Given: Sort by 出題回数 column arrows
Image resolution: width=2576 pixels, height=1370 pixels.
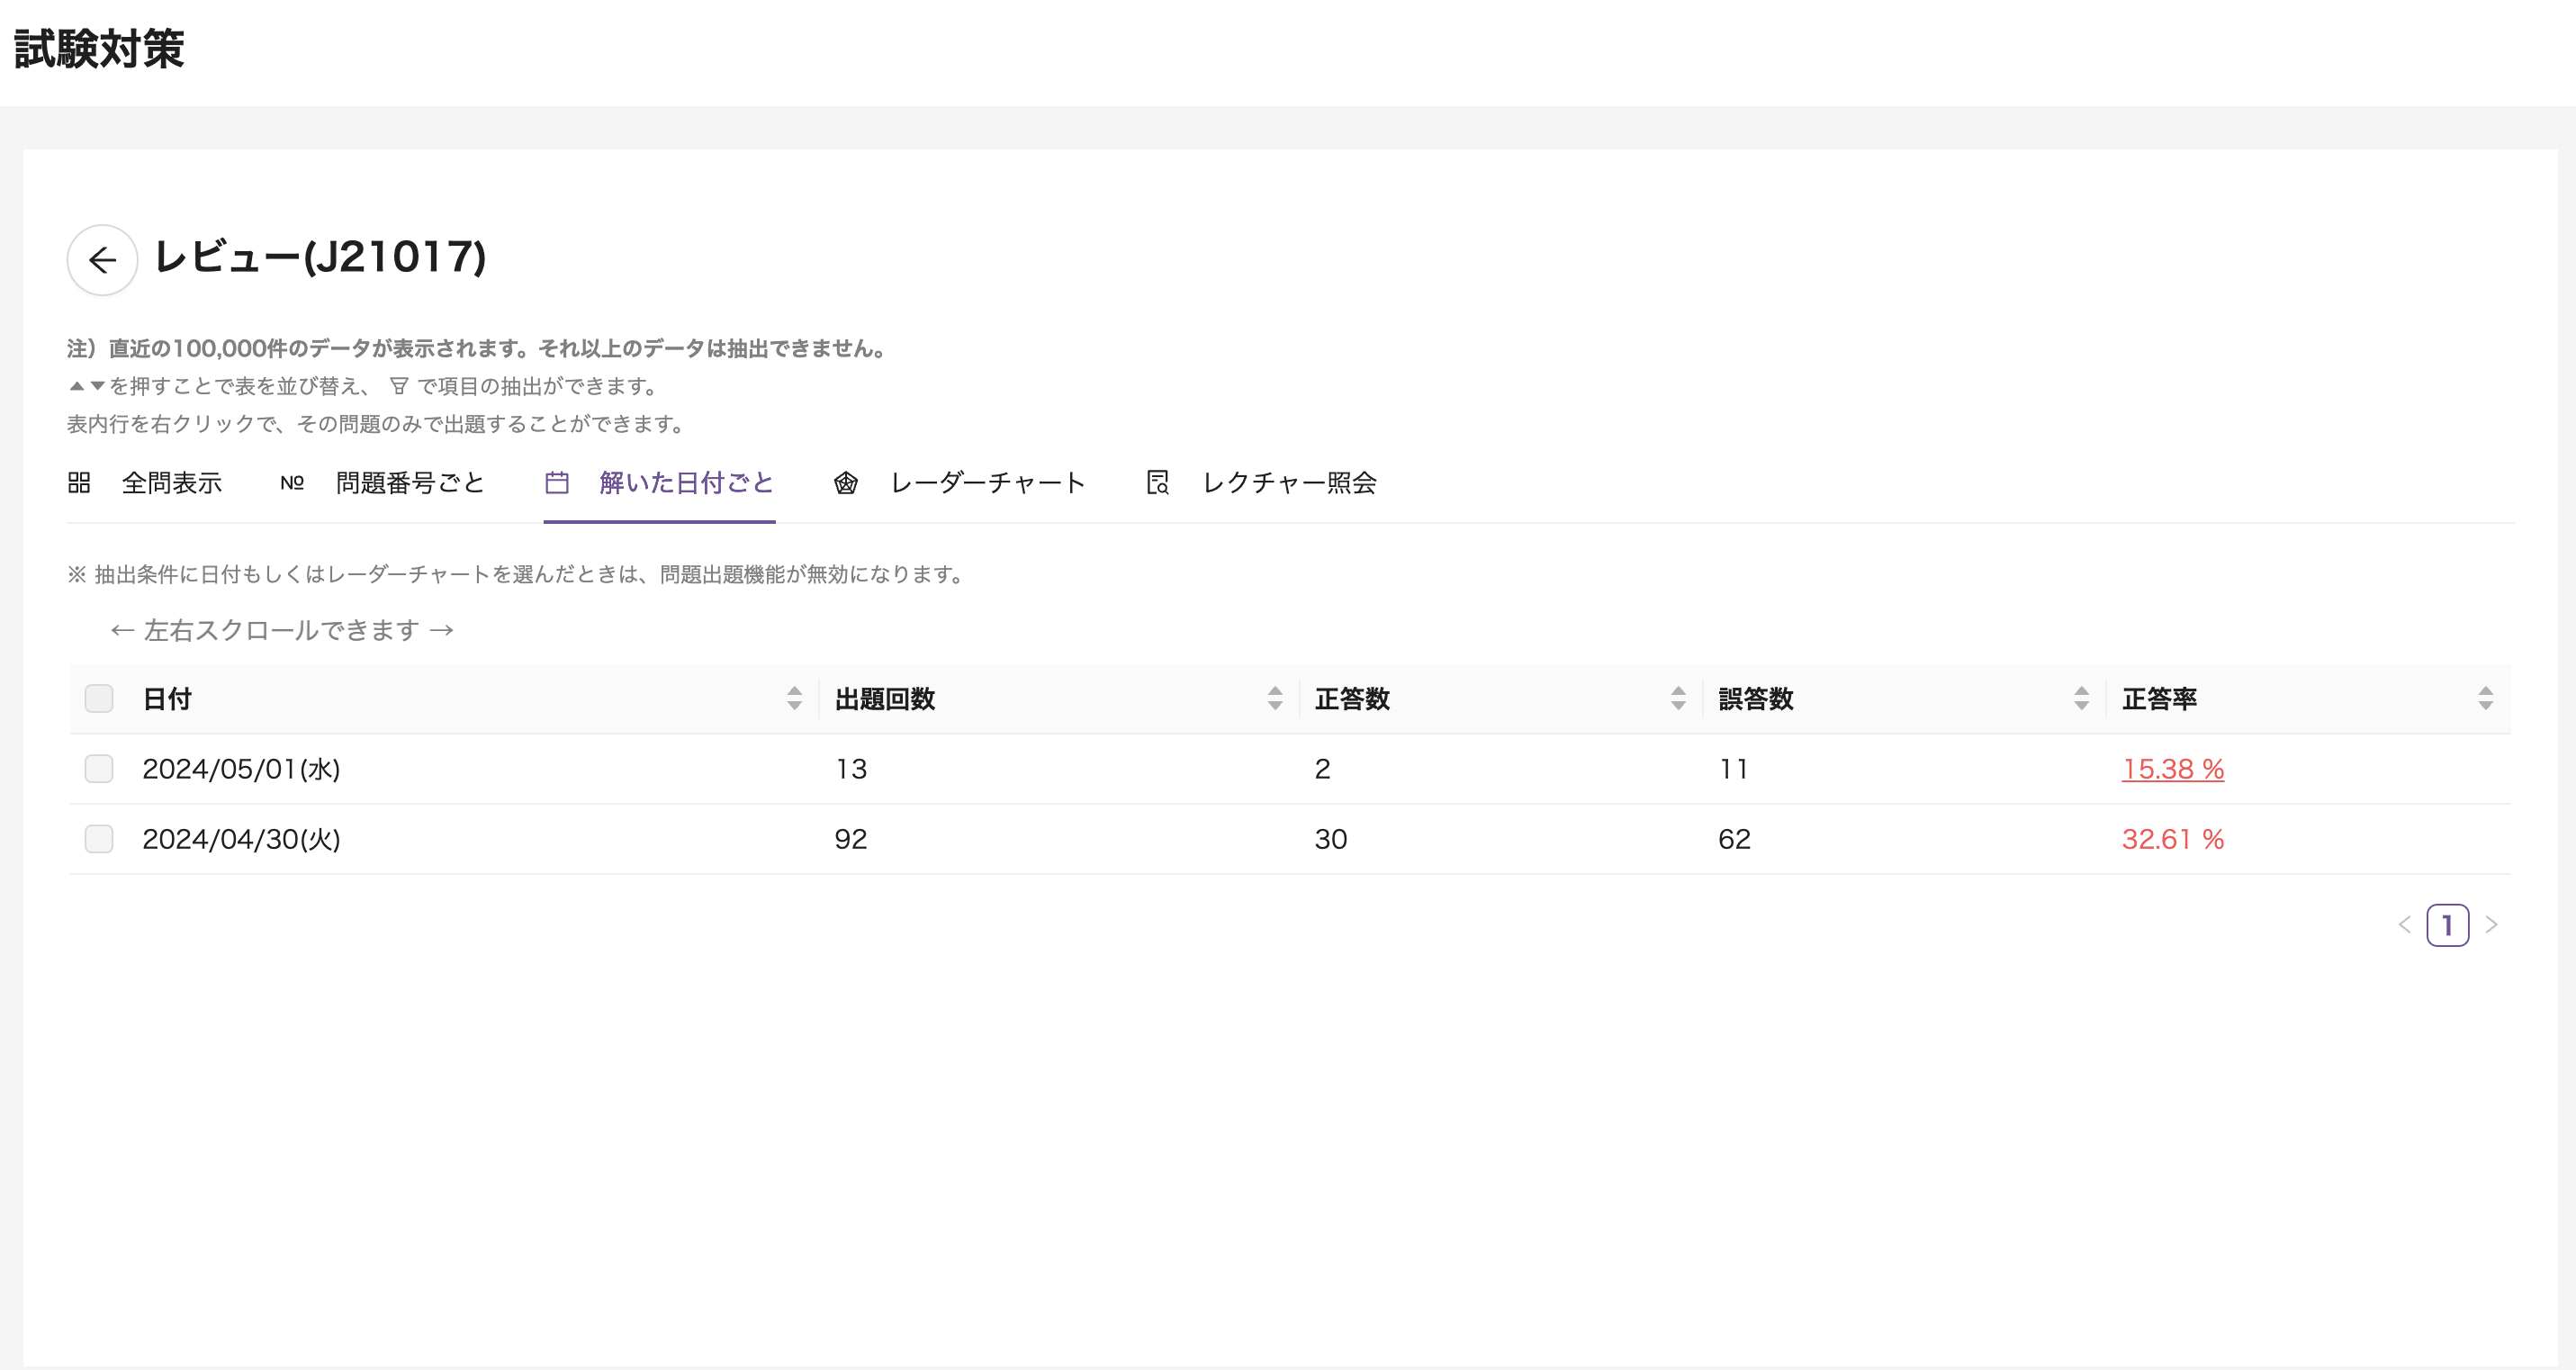Looking at the screenshot, I should (1274, 698).
